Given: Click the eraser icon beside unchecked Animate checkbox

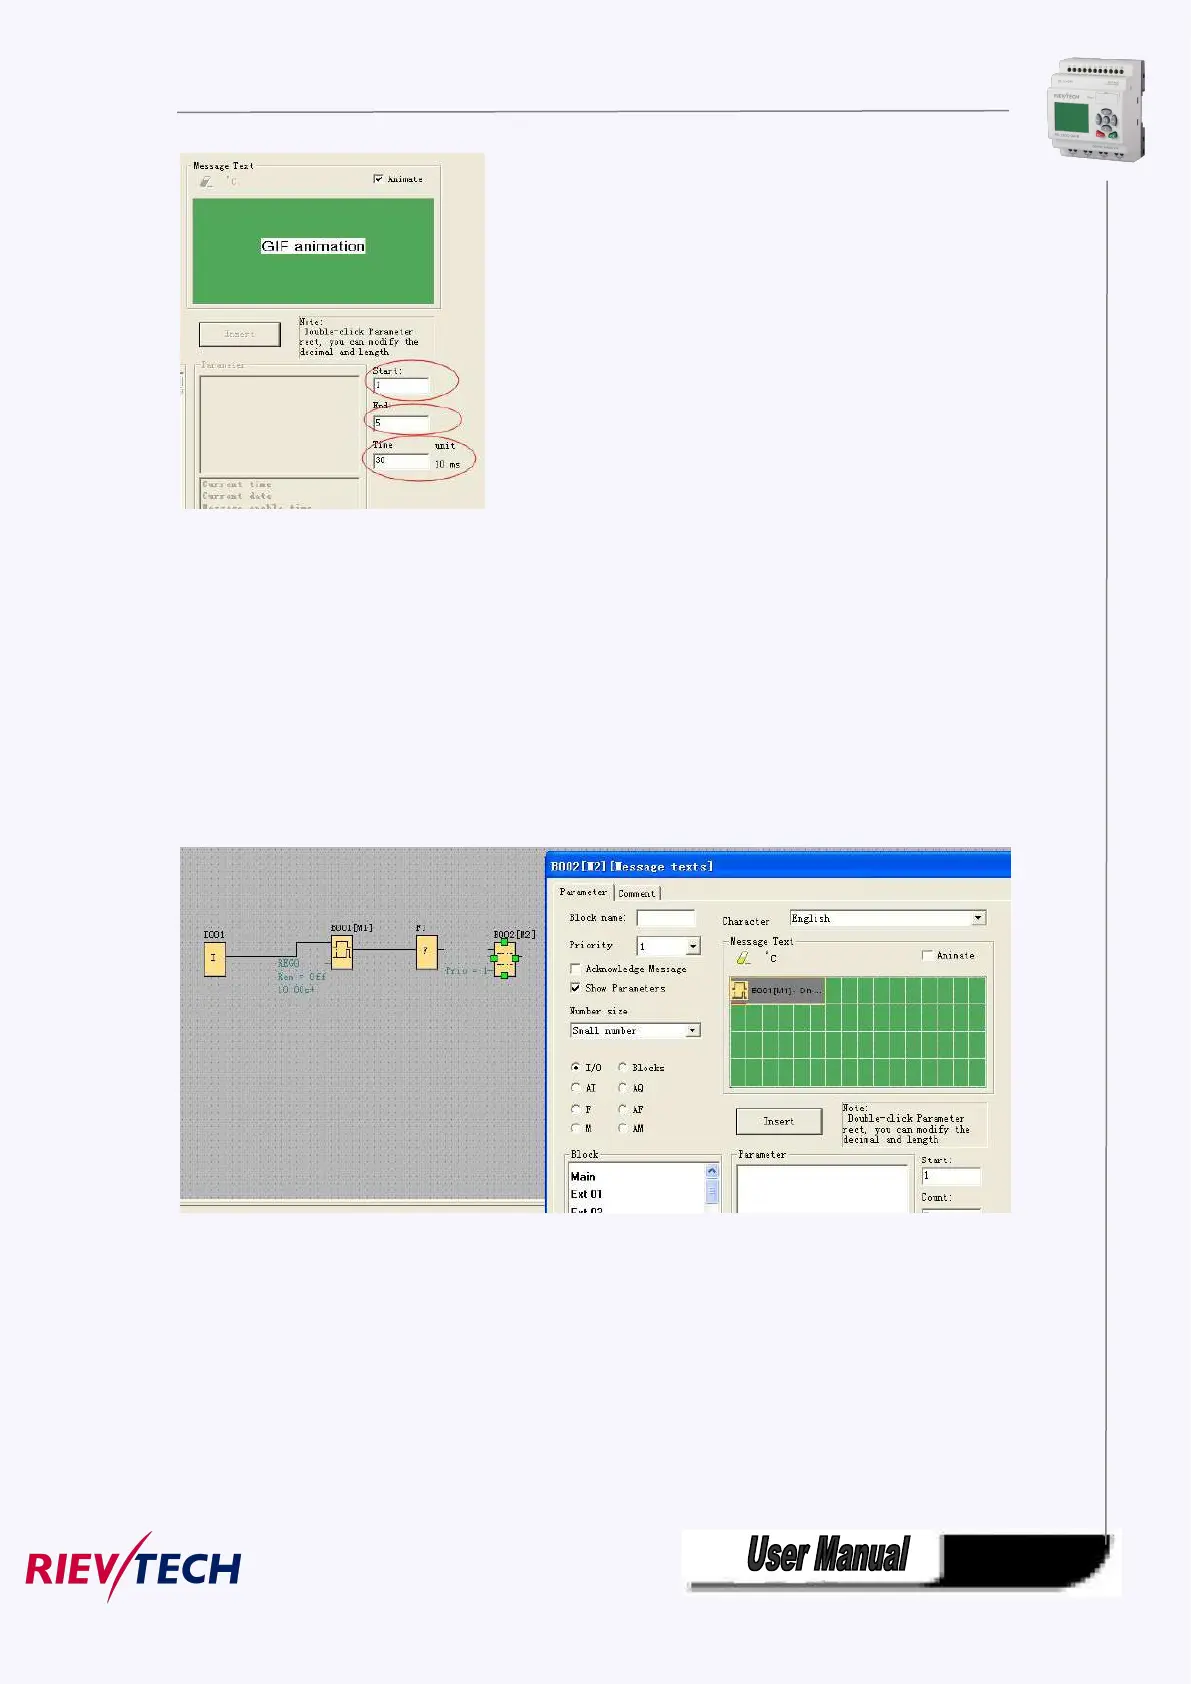Looking at the screenshot, I should tap(743, 957).
